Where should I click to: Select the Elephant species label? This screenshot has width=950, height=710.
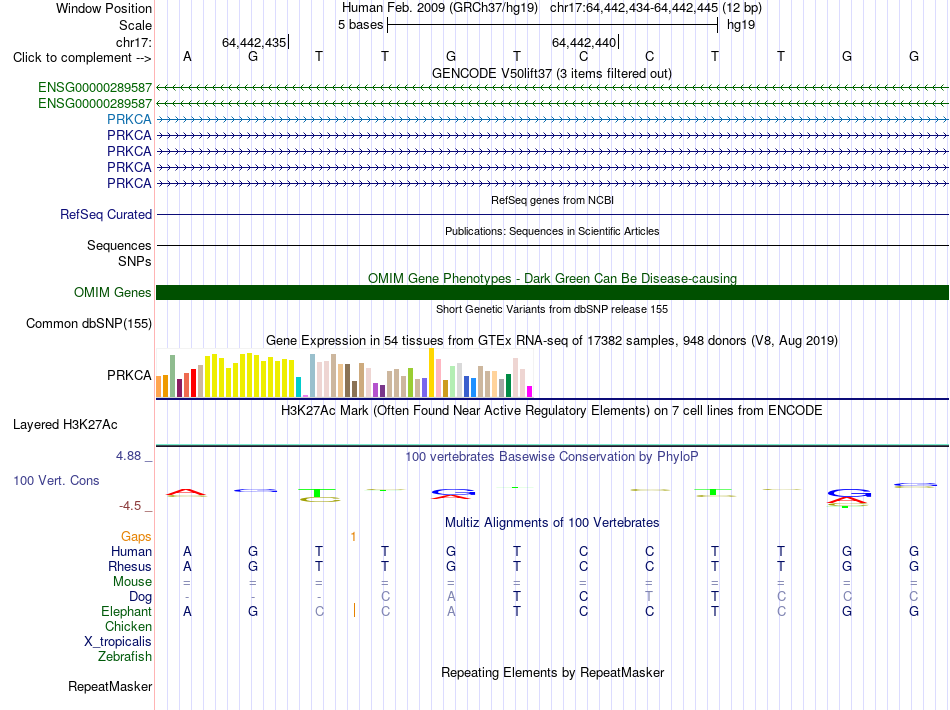pyautogui.click(x=126, y=611)
